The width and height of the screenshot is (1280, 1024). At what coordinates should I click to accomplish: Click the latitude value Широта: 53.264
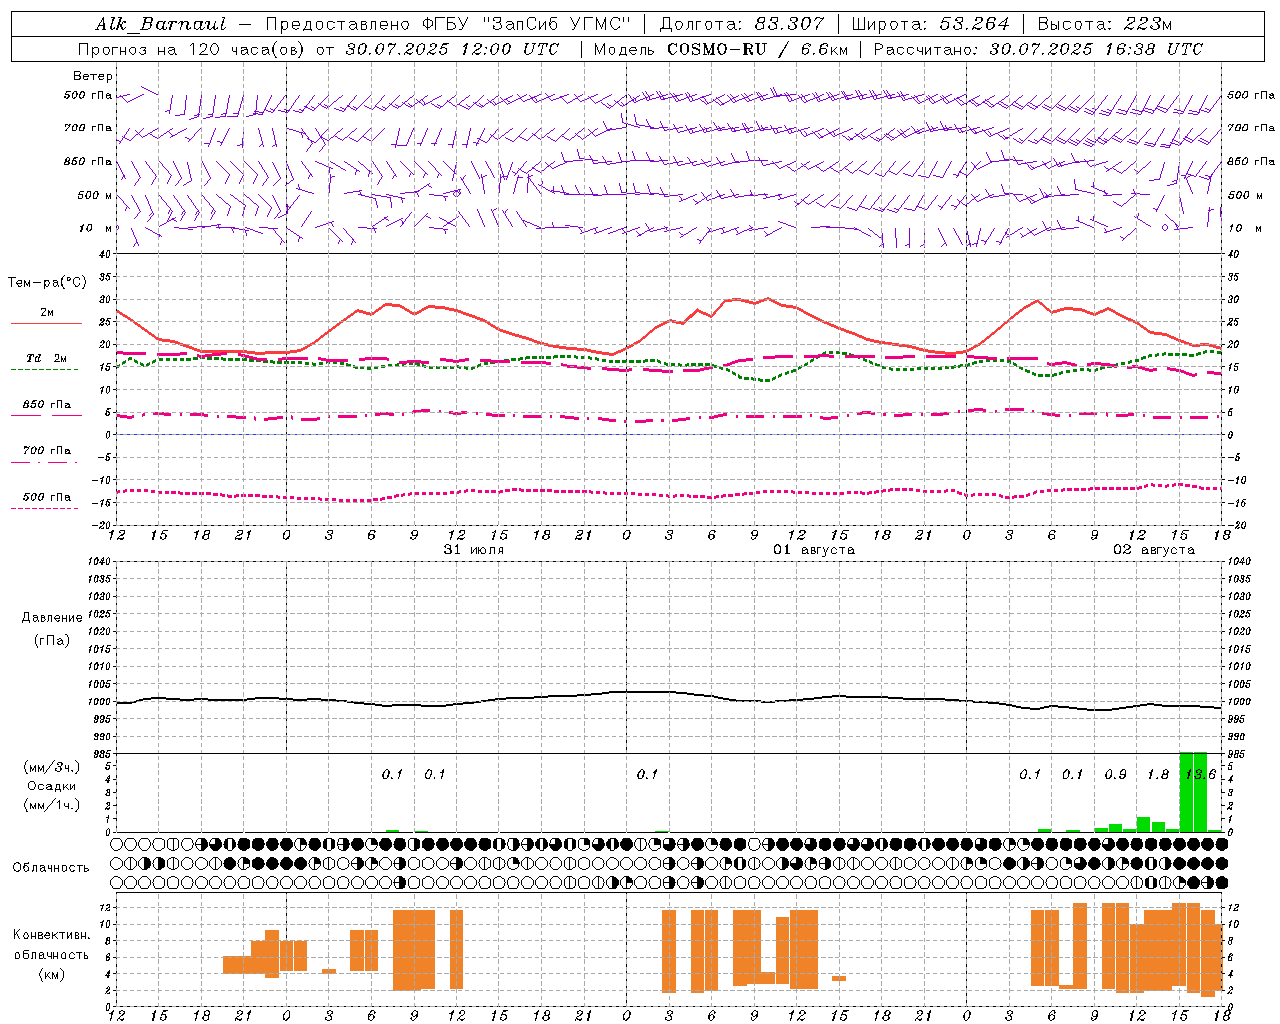931,24
